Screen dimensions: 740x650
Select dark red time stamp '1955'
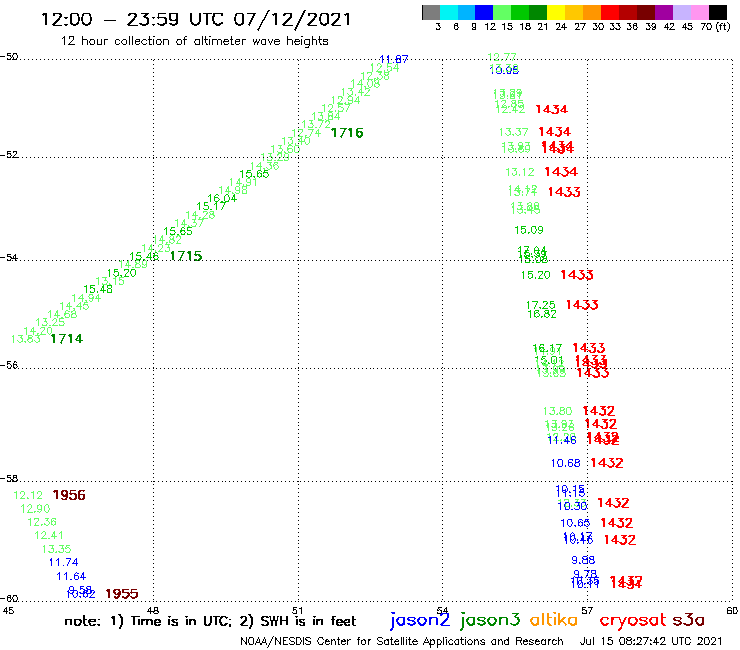point(122,593)
